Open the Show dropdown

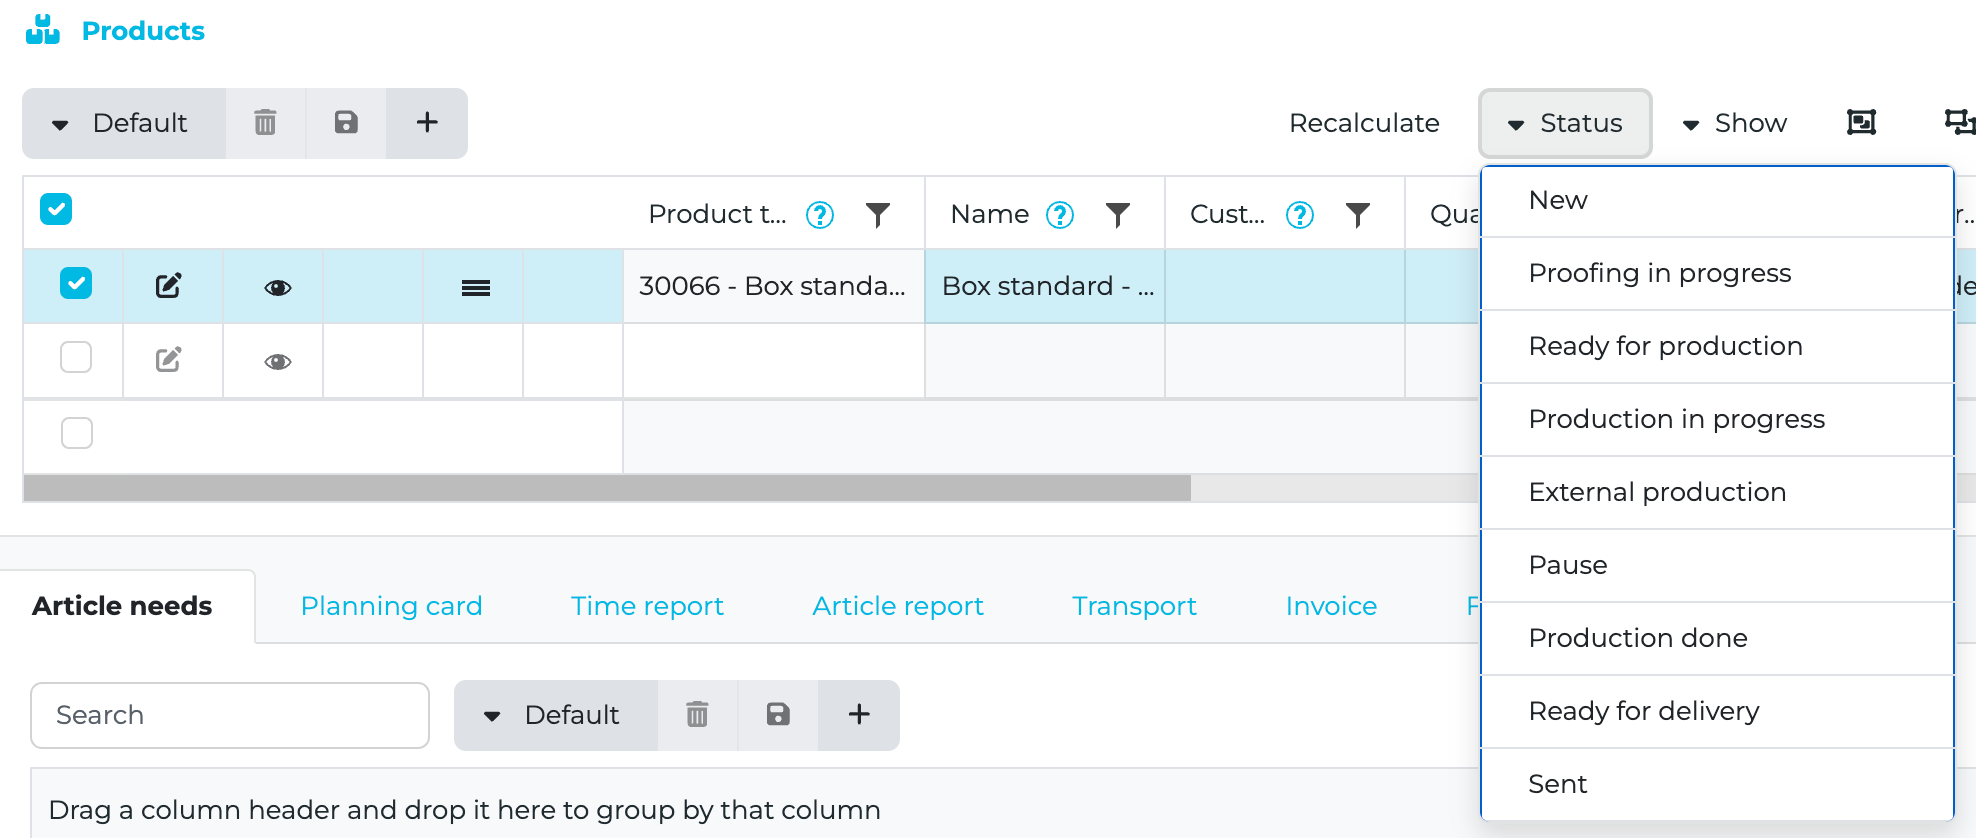point(1735,123)
